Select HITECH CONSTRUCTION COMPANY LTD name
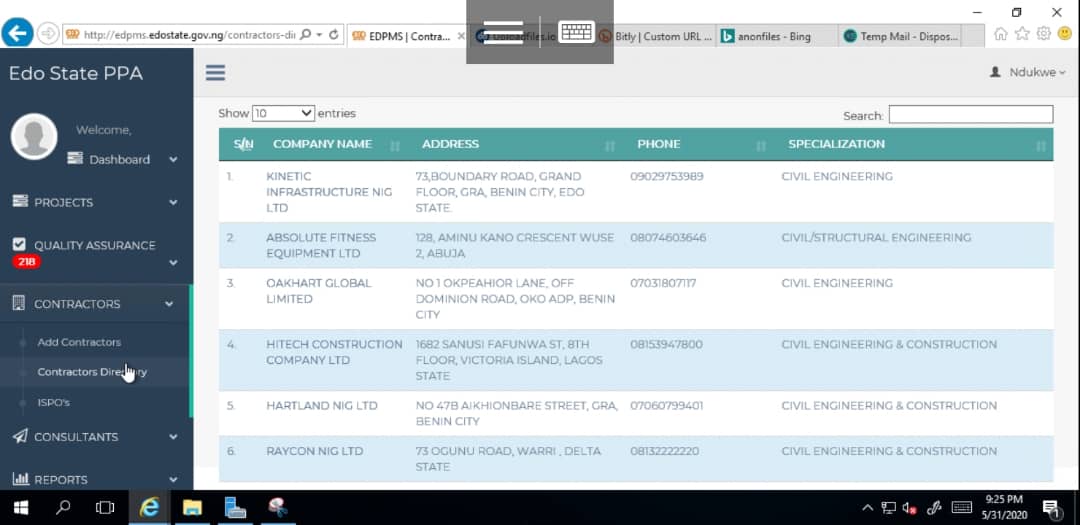The height and width of the screenshot is (525, 1080). tap(334, 352)
